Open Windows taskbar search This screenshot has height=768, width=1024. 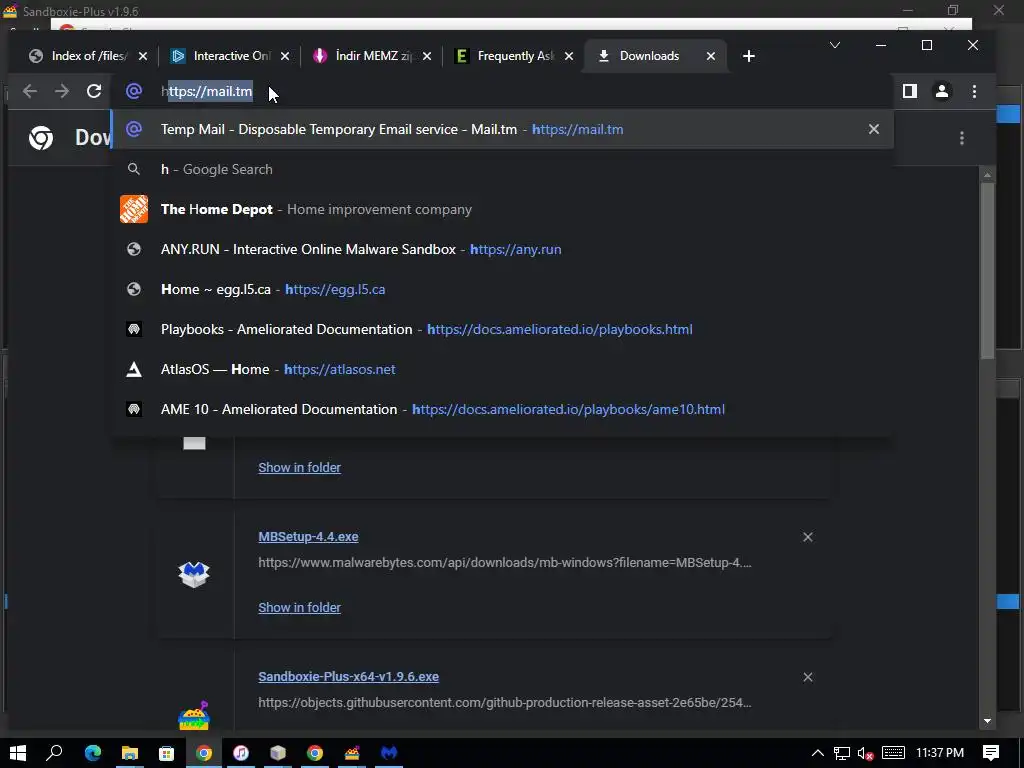point(54,753)
